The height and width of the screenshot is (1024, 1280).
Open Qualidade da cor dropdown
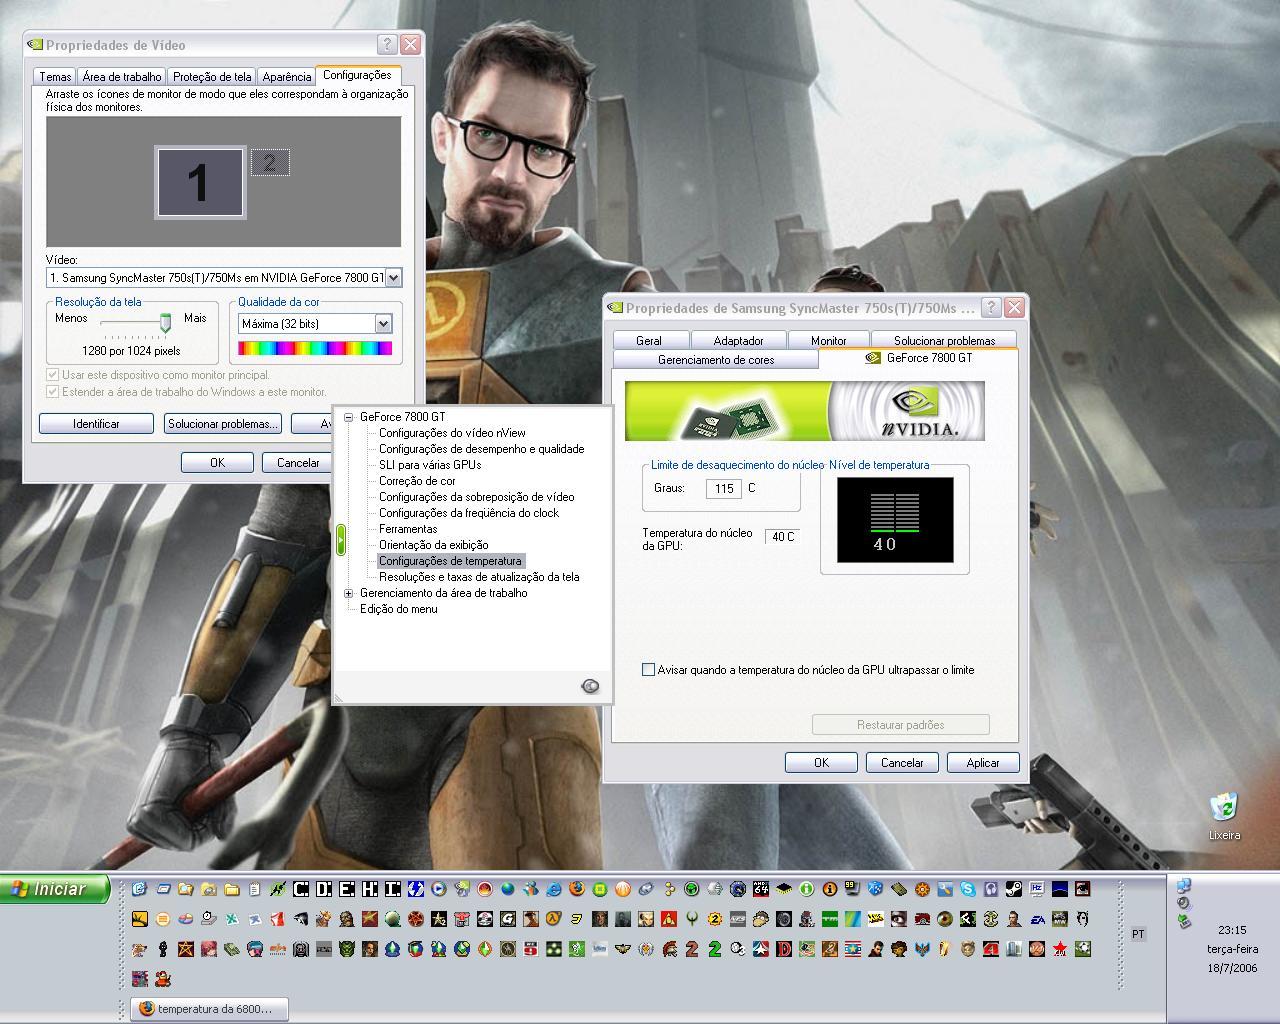pyautogui.click(x=383, y=323)
